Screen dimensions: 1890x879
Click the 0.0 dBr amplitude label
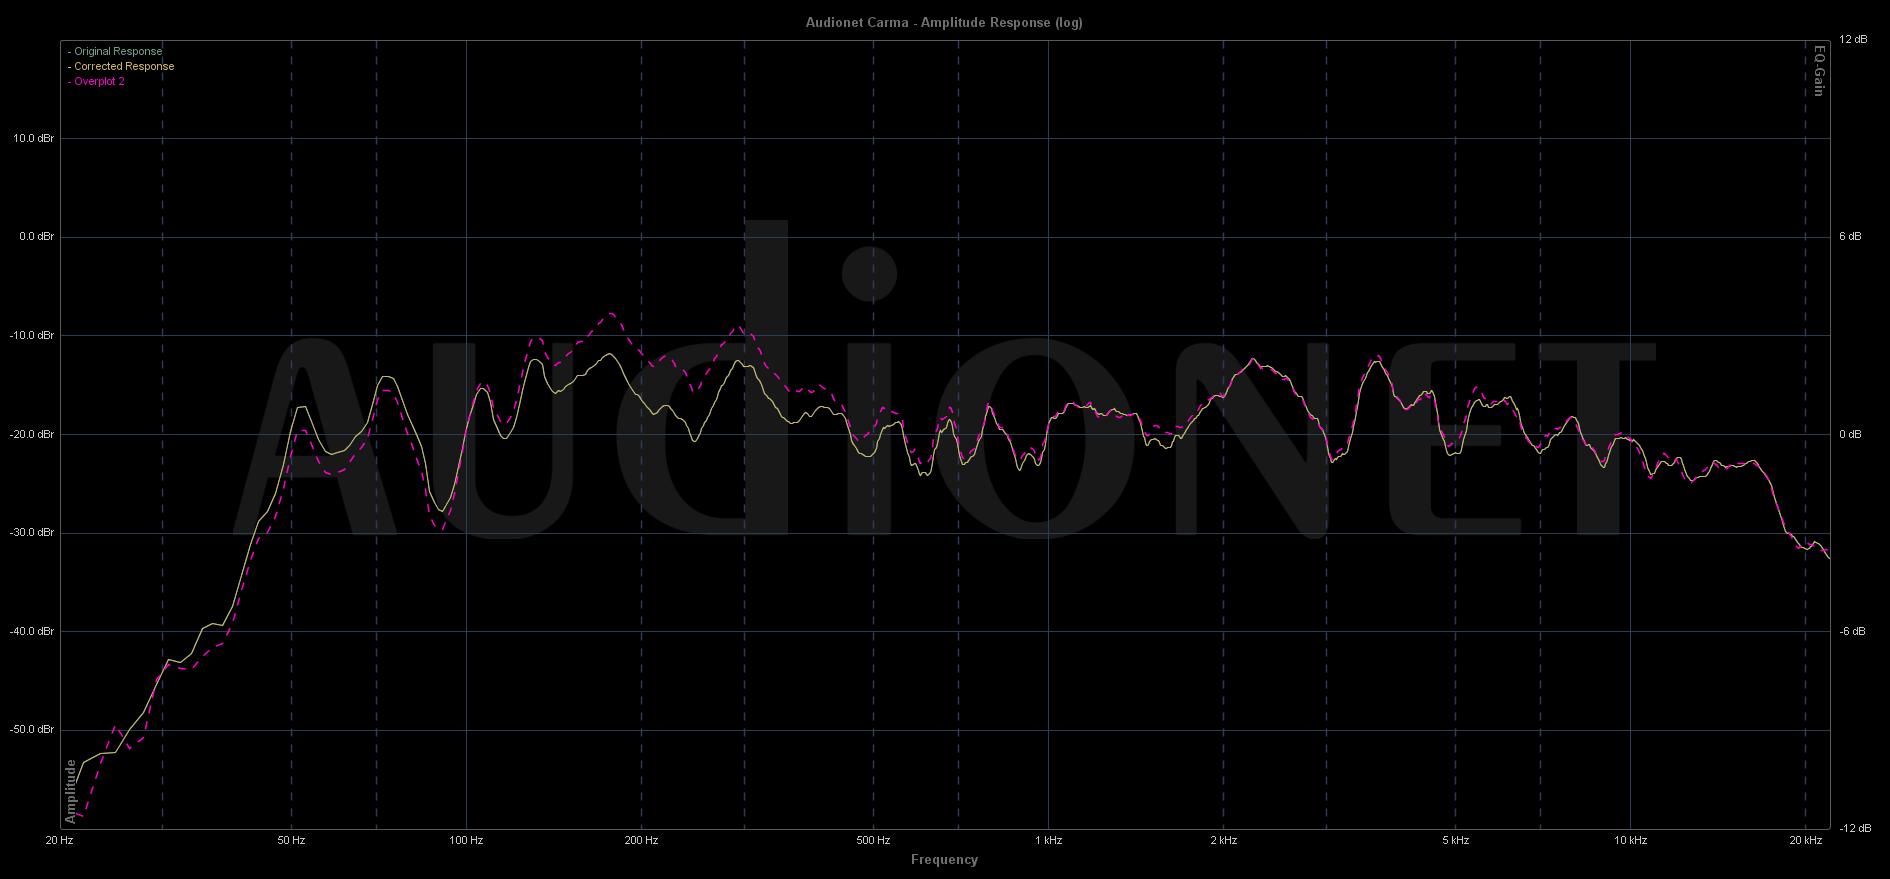click(x=34, y=237)
